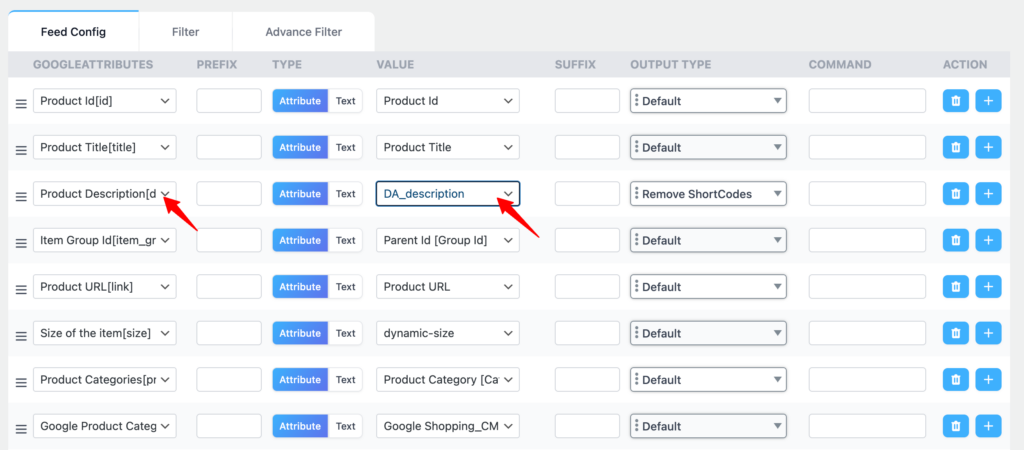
Task: Switch Product URL row type to Text
Action: [x=345, y=287]
